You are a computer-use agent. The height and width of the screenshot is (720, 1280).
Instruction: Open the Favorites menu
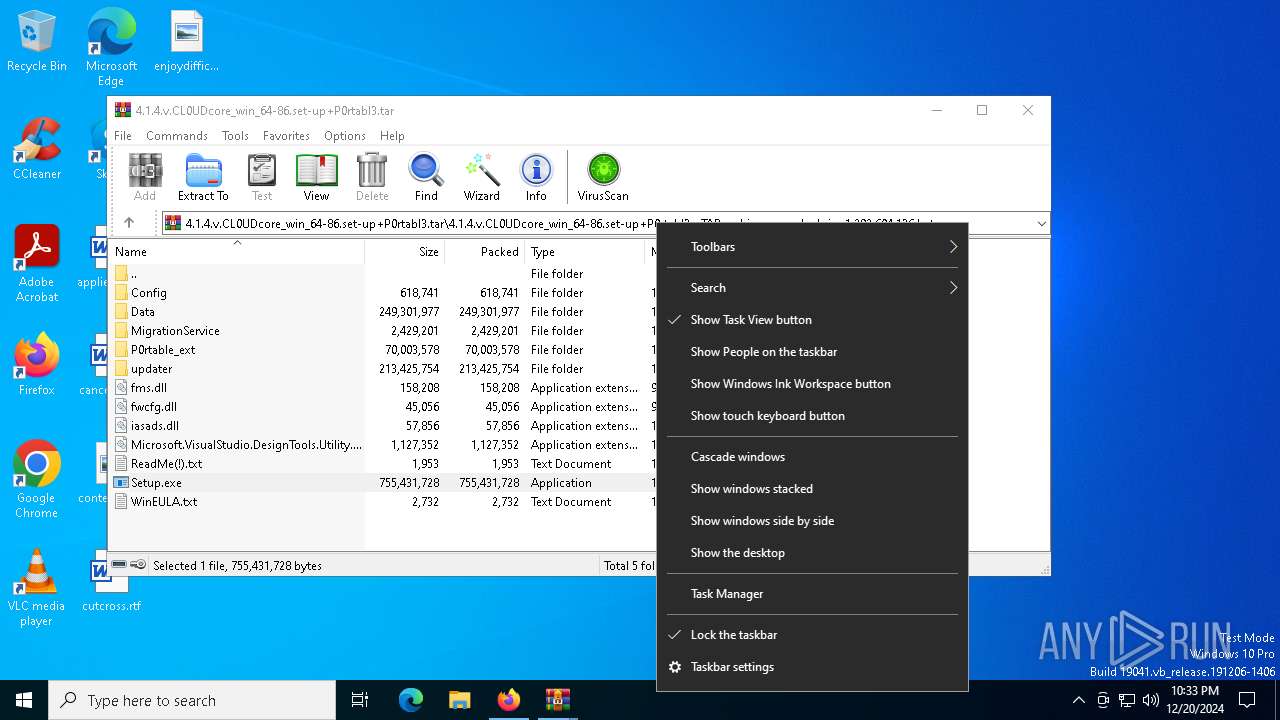286,136
